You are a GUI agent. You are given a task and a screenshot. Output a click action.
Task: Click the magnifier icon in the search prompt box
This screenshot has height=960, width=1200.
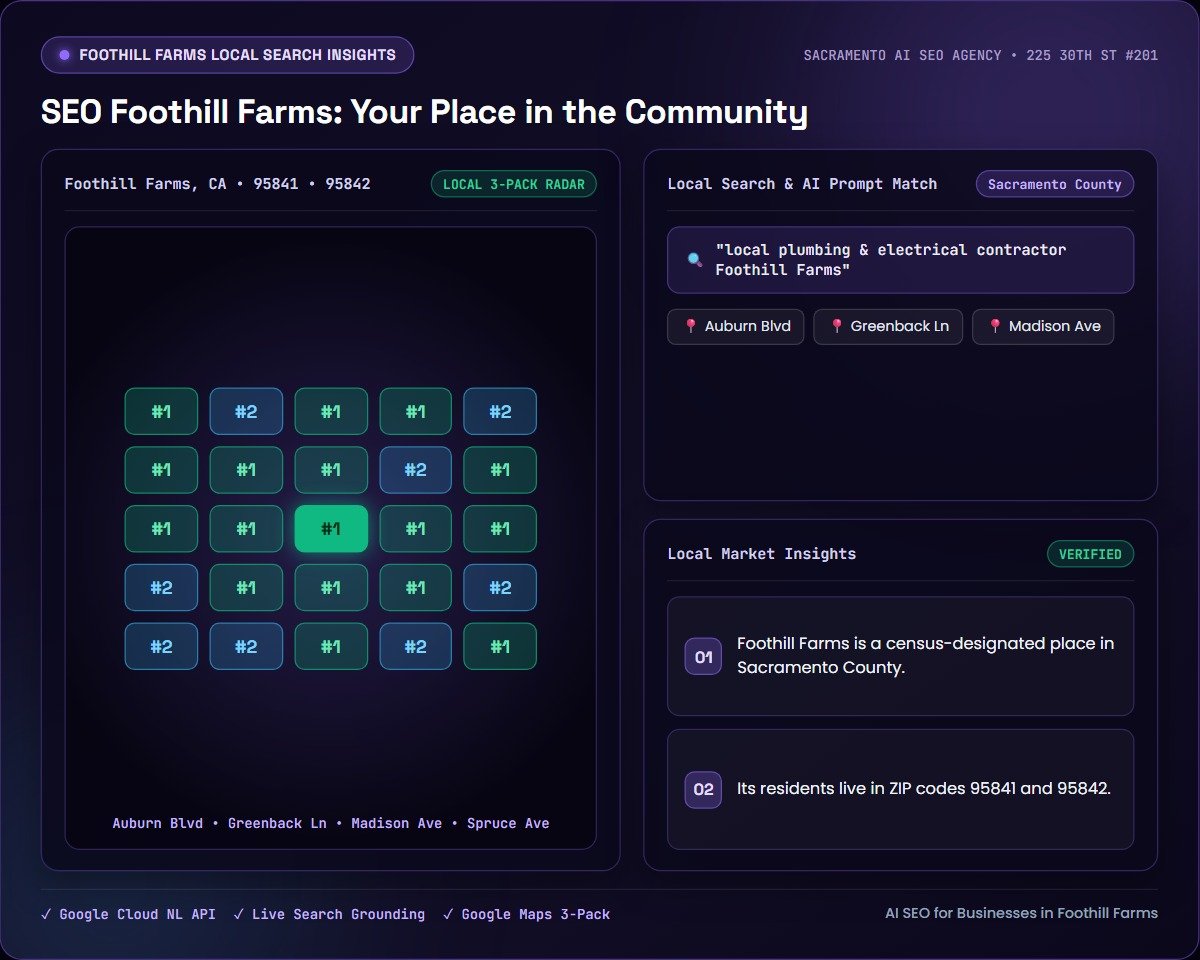695,260
